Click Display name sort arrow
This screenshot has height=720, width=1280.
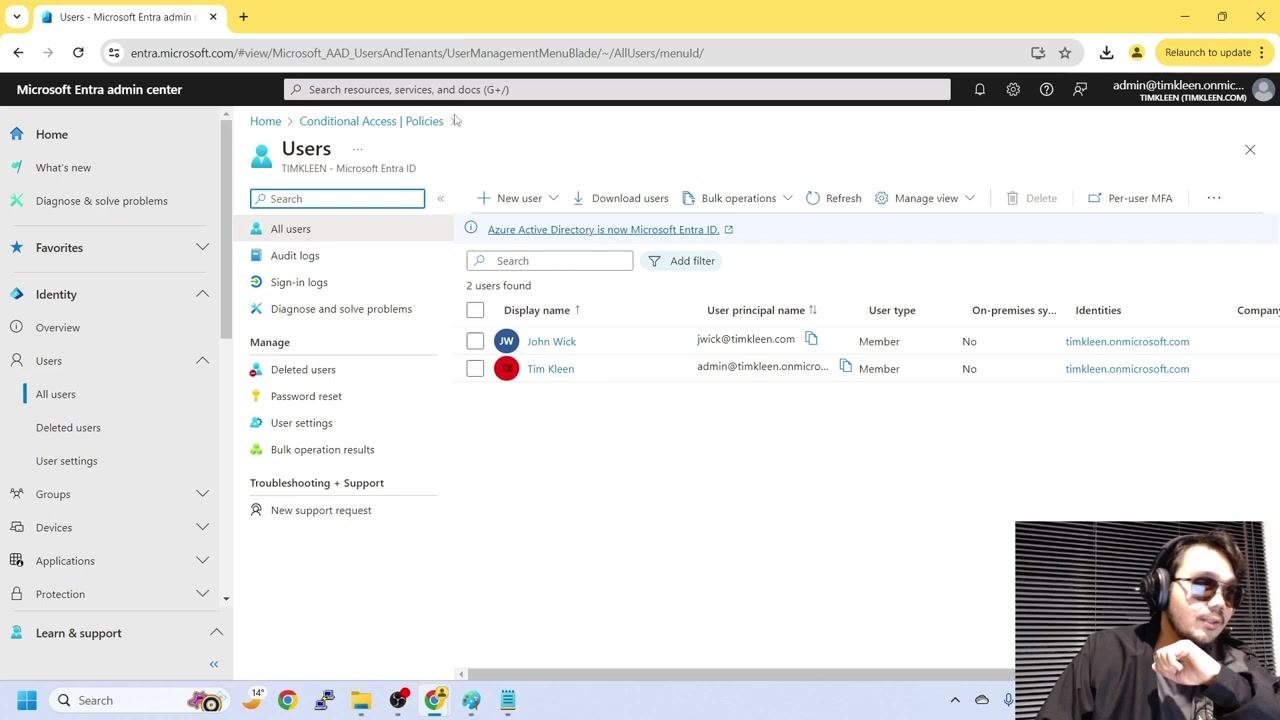coord(577,310)
